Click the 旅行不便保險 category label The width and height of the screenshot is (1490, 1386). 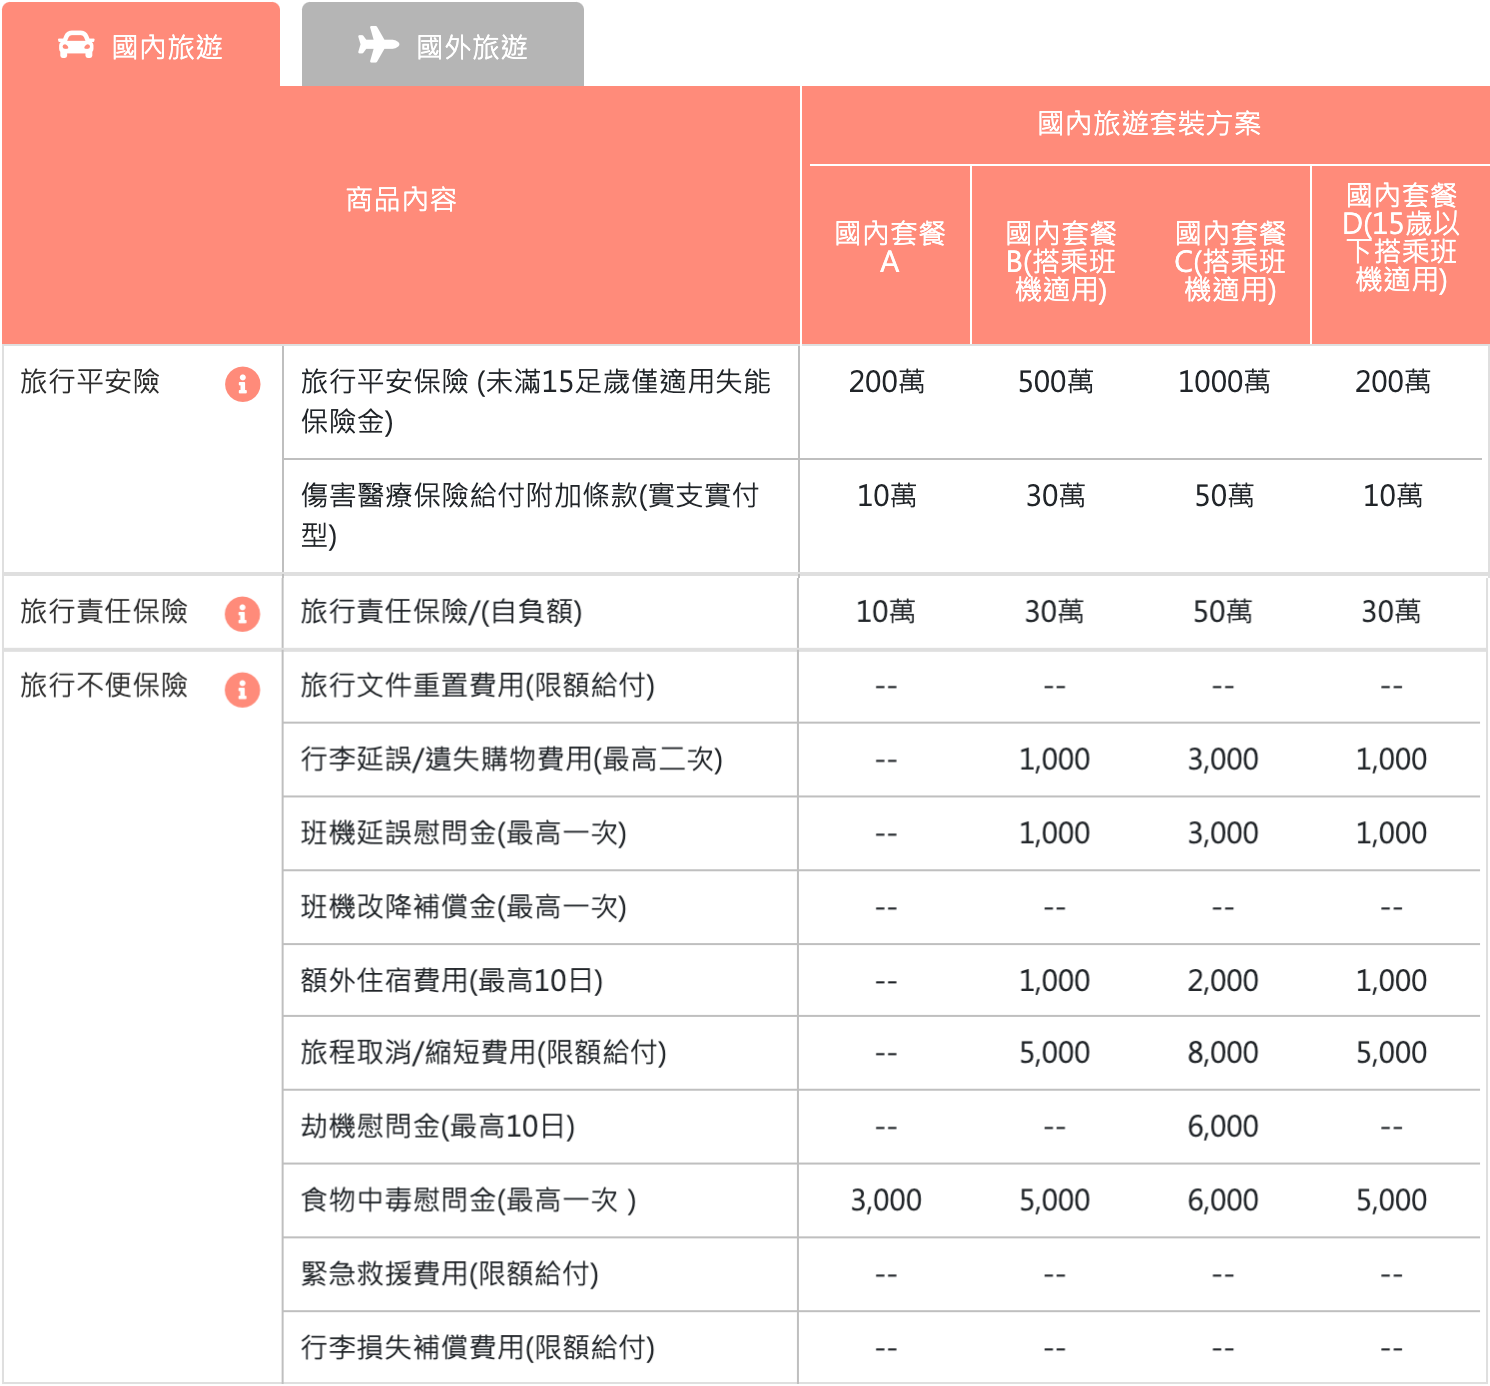point(104,685)
